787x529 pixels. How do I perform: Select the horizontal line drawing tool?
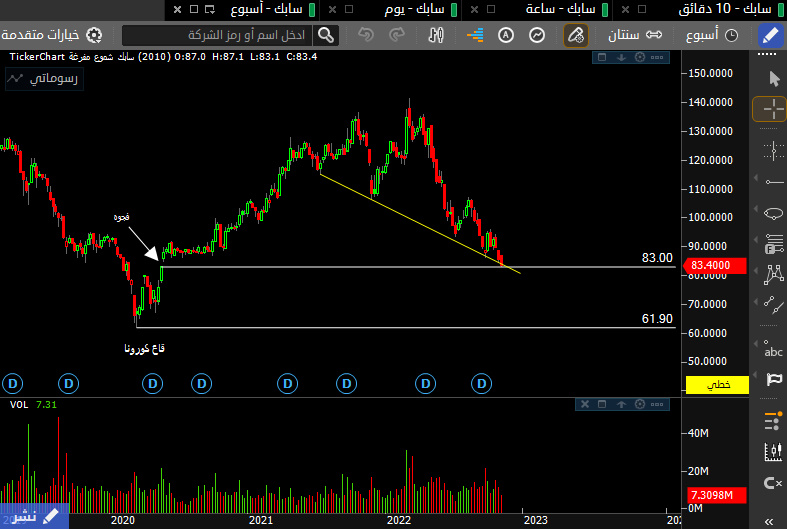773,182
